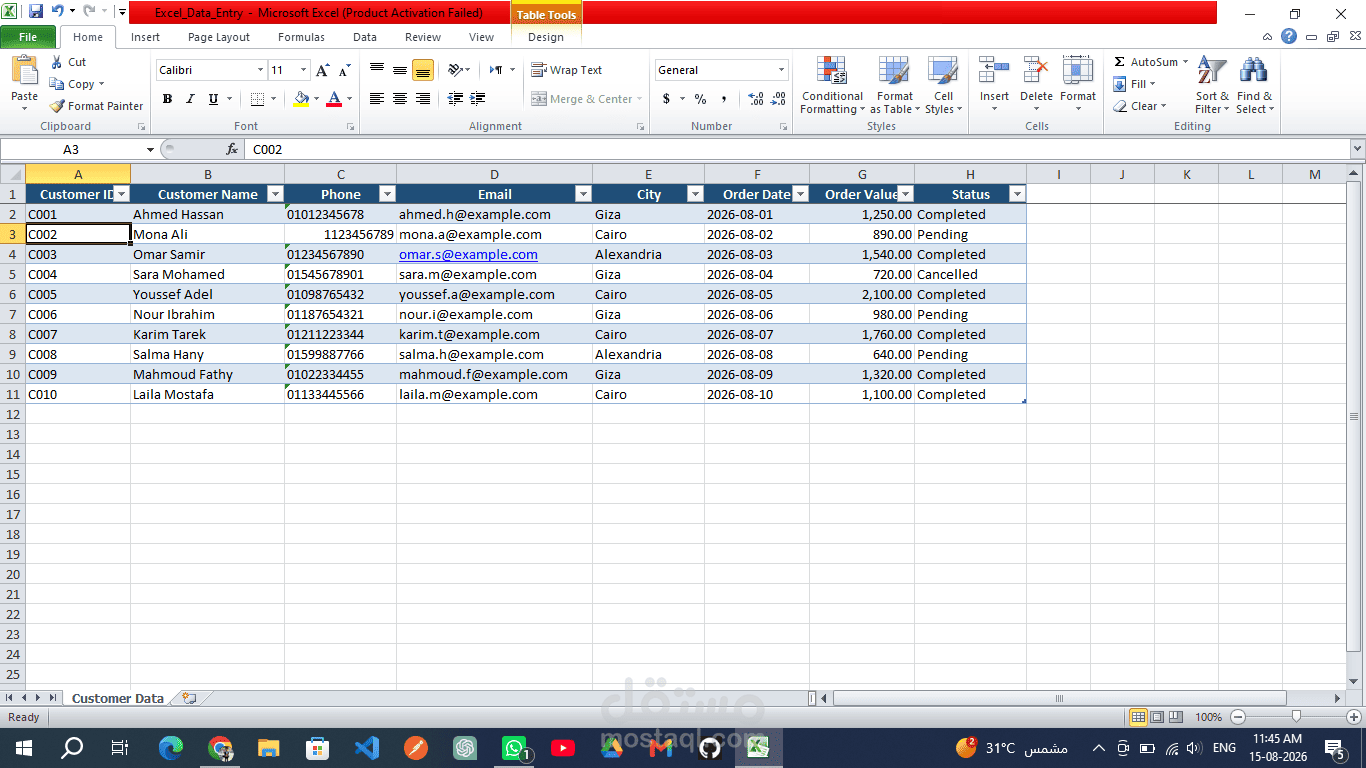1366x768 pixels.
Task: Switch to the Page Layout tab
Action: [219, 37]
